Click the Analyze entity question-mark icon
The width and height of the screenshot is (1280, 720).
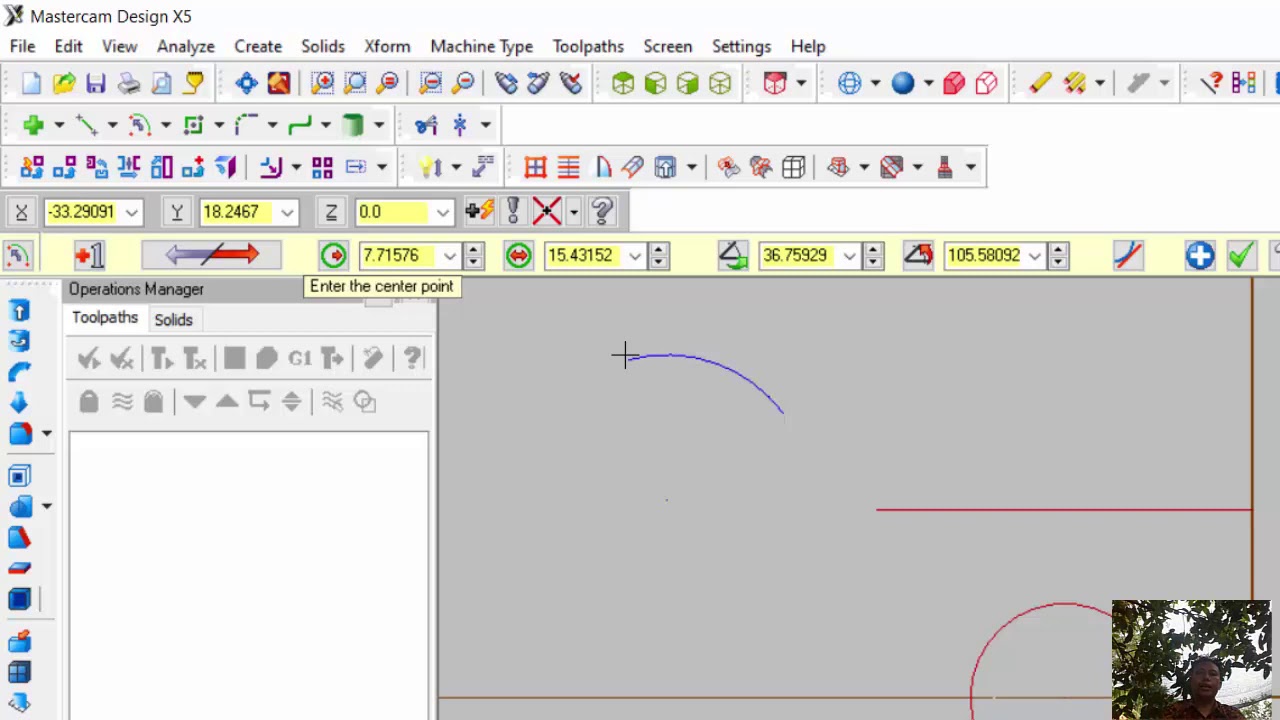(x=1211, y=83)
